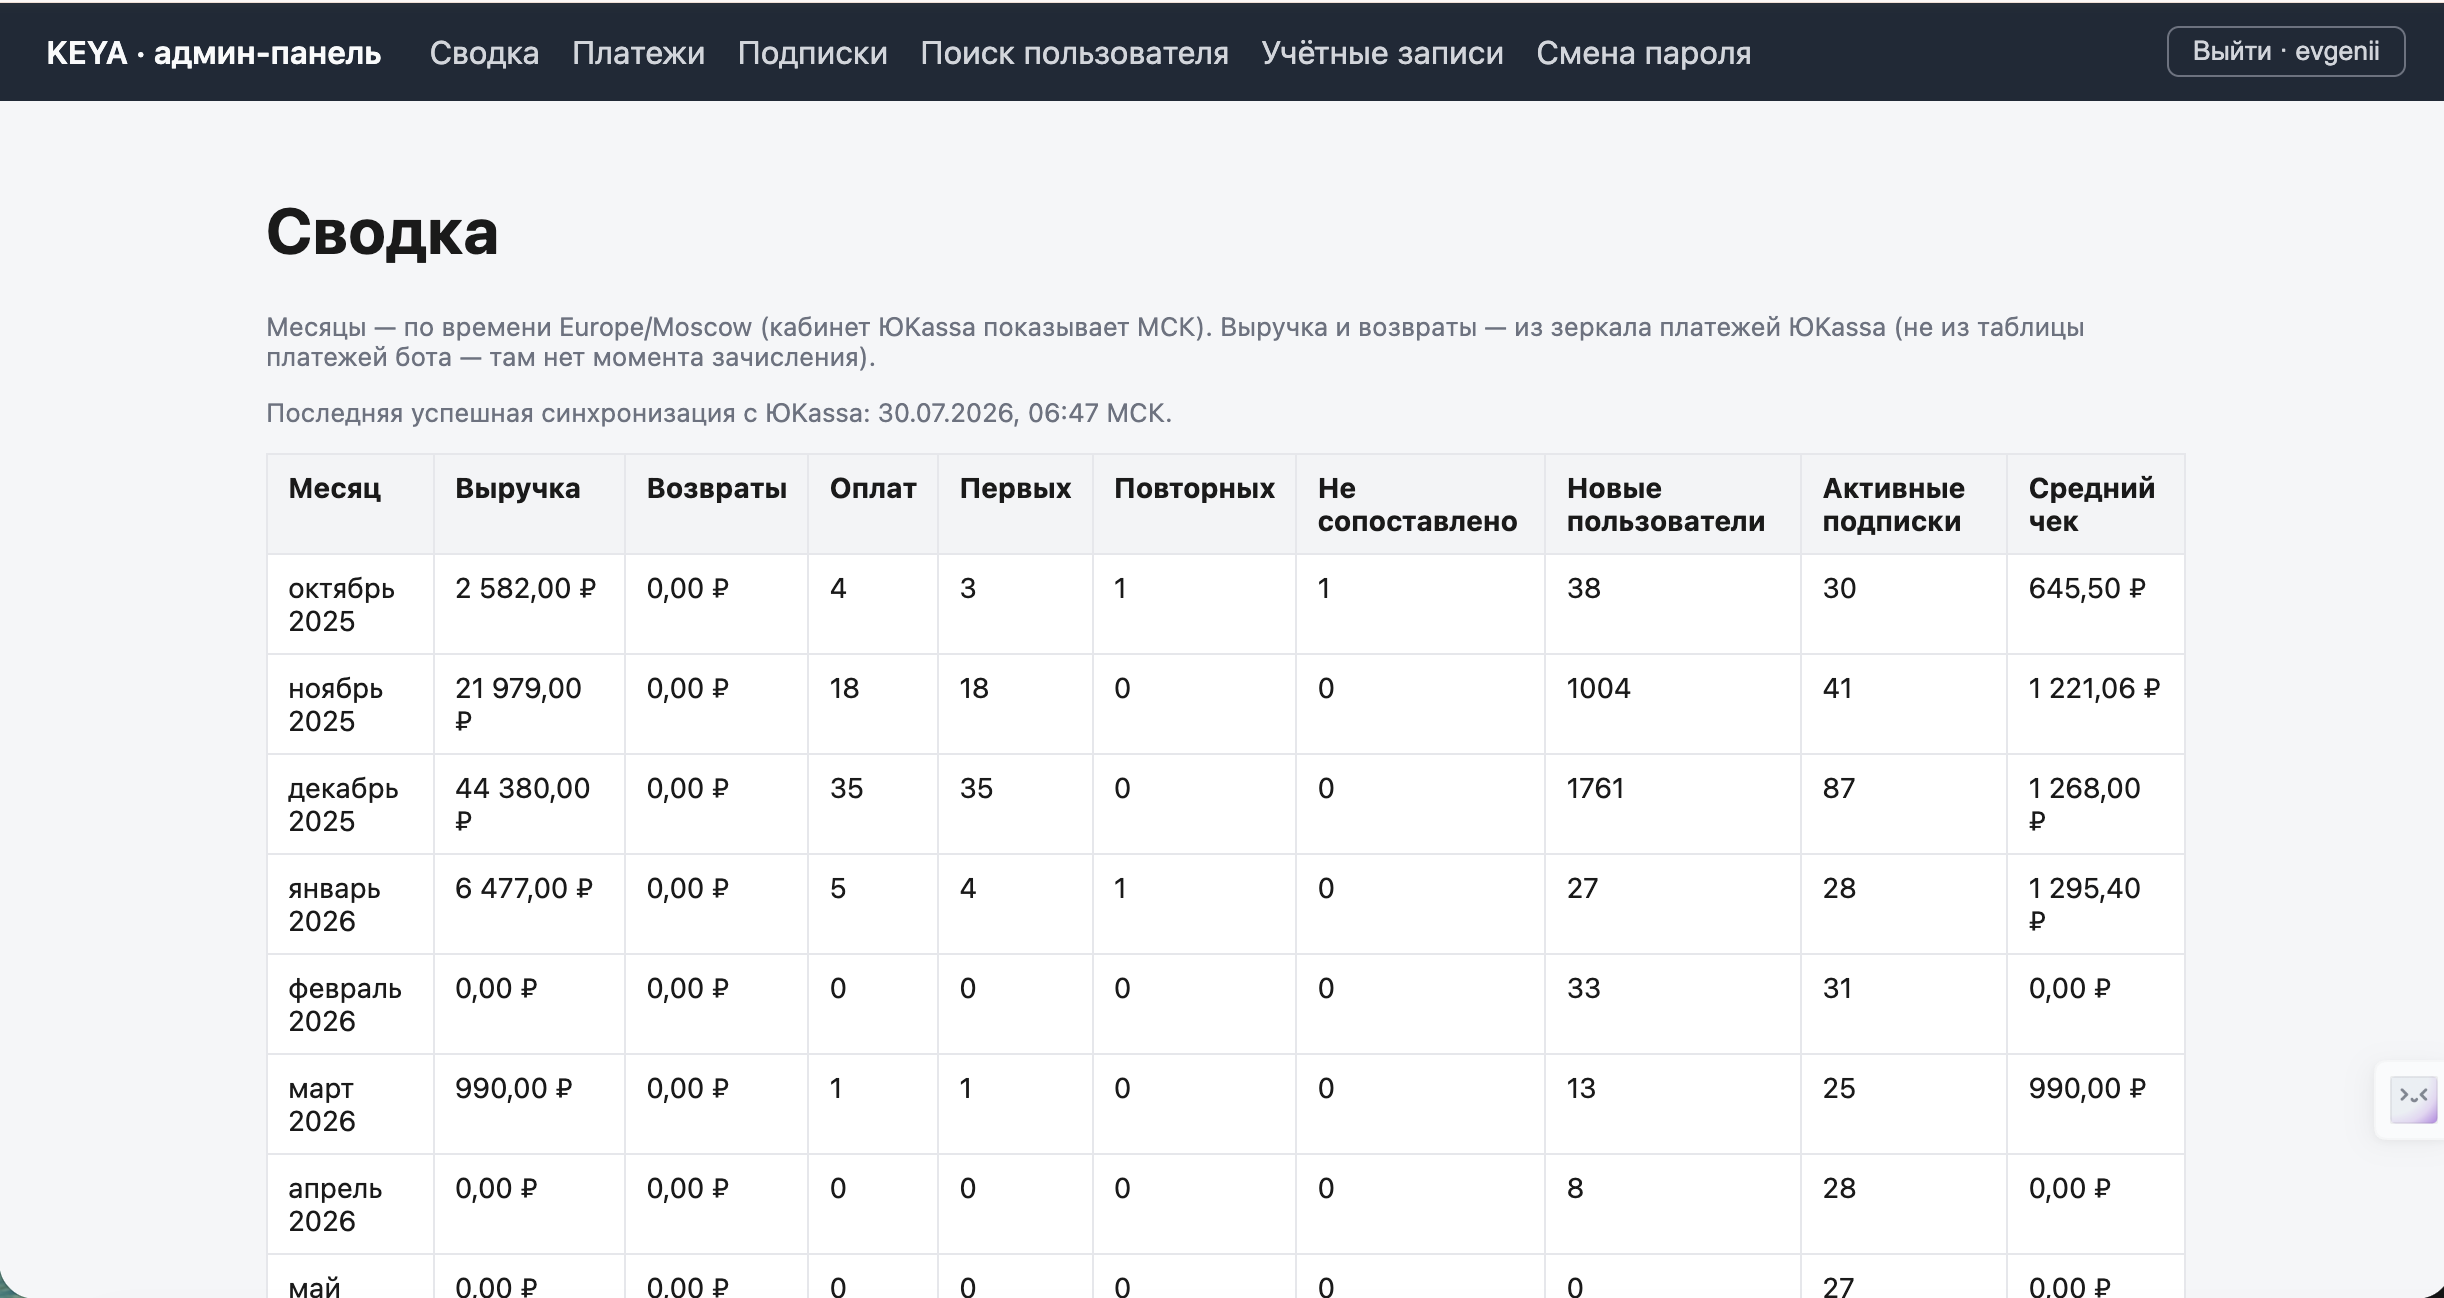Click active subscriptions value 30 for октябрь 2025
Screen dimensions: 2444x1298
pyautogui.click(x=1840, y=588)
